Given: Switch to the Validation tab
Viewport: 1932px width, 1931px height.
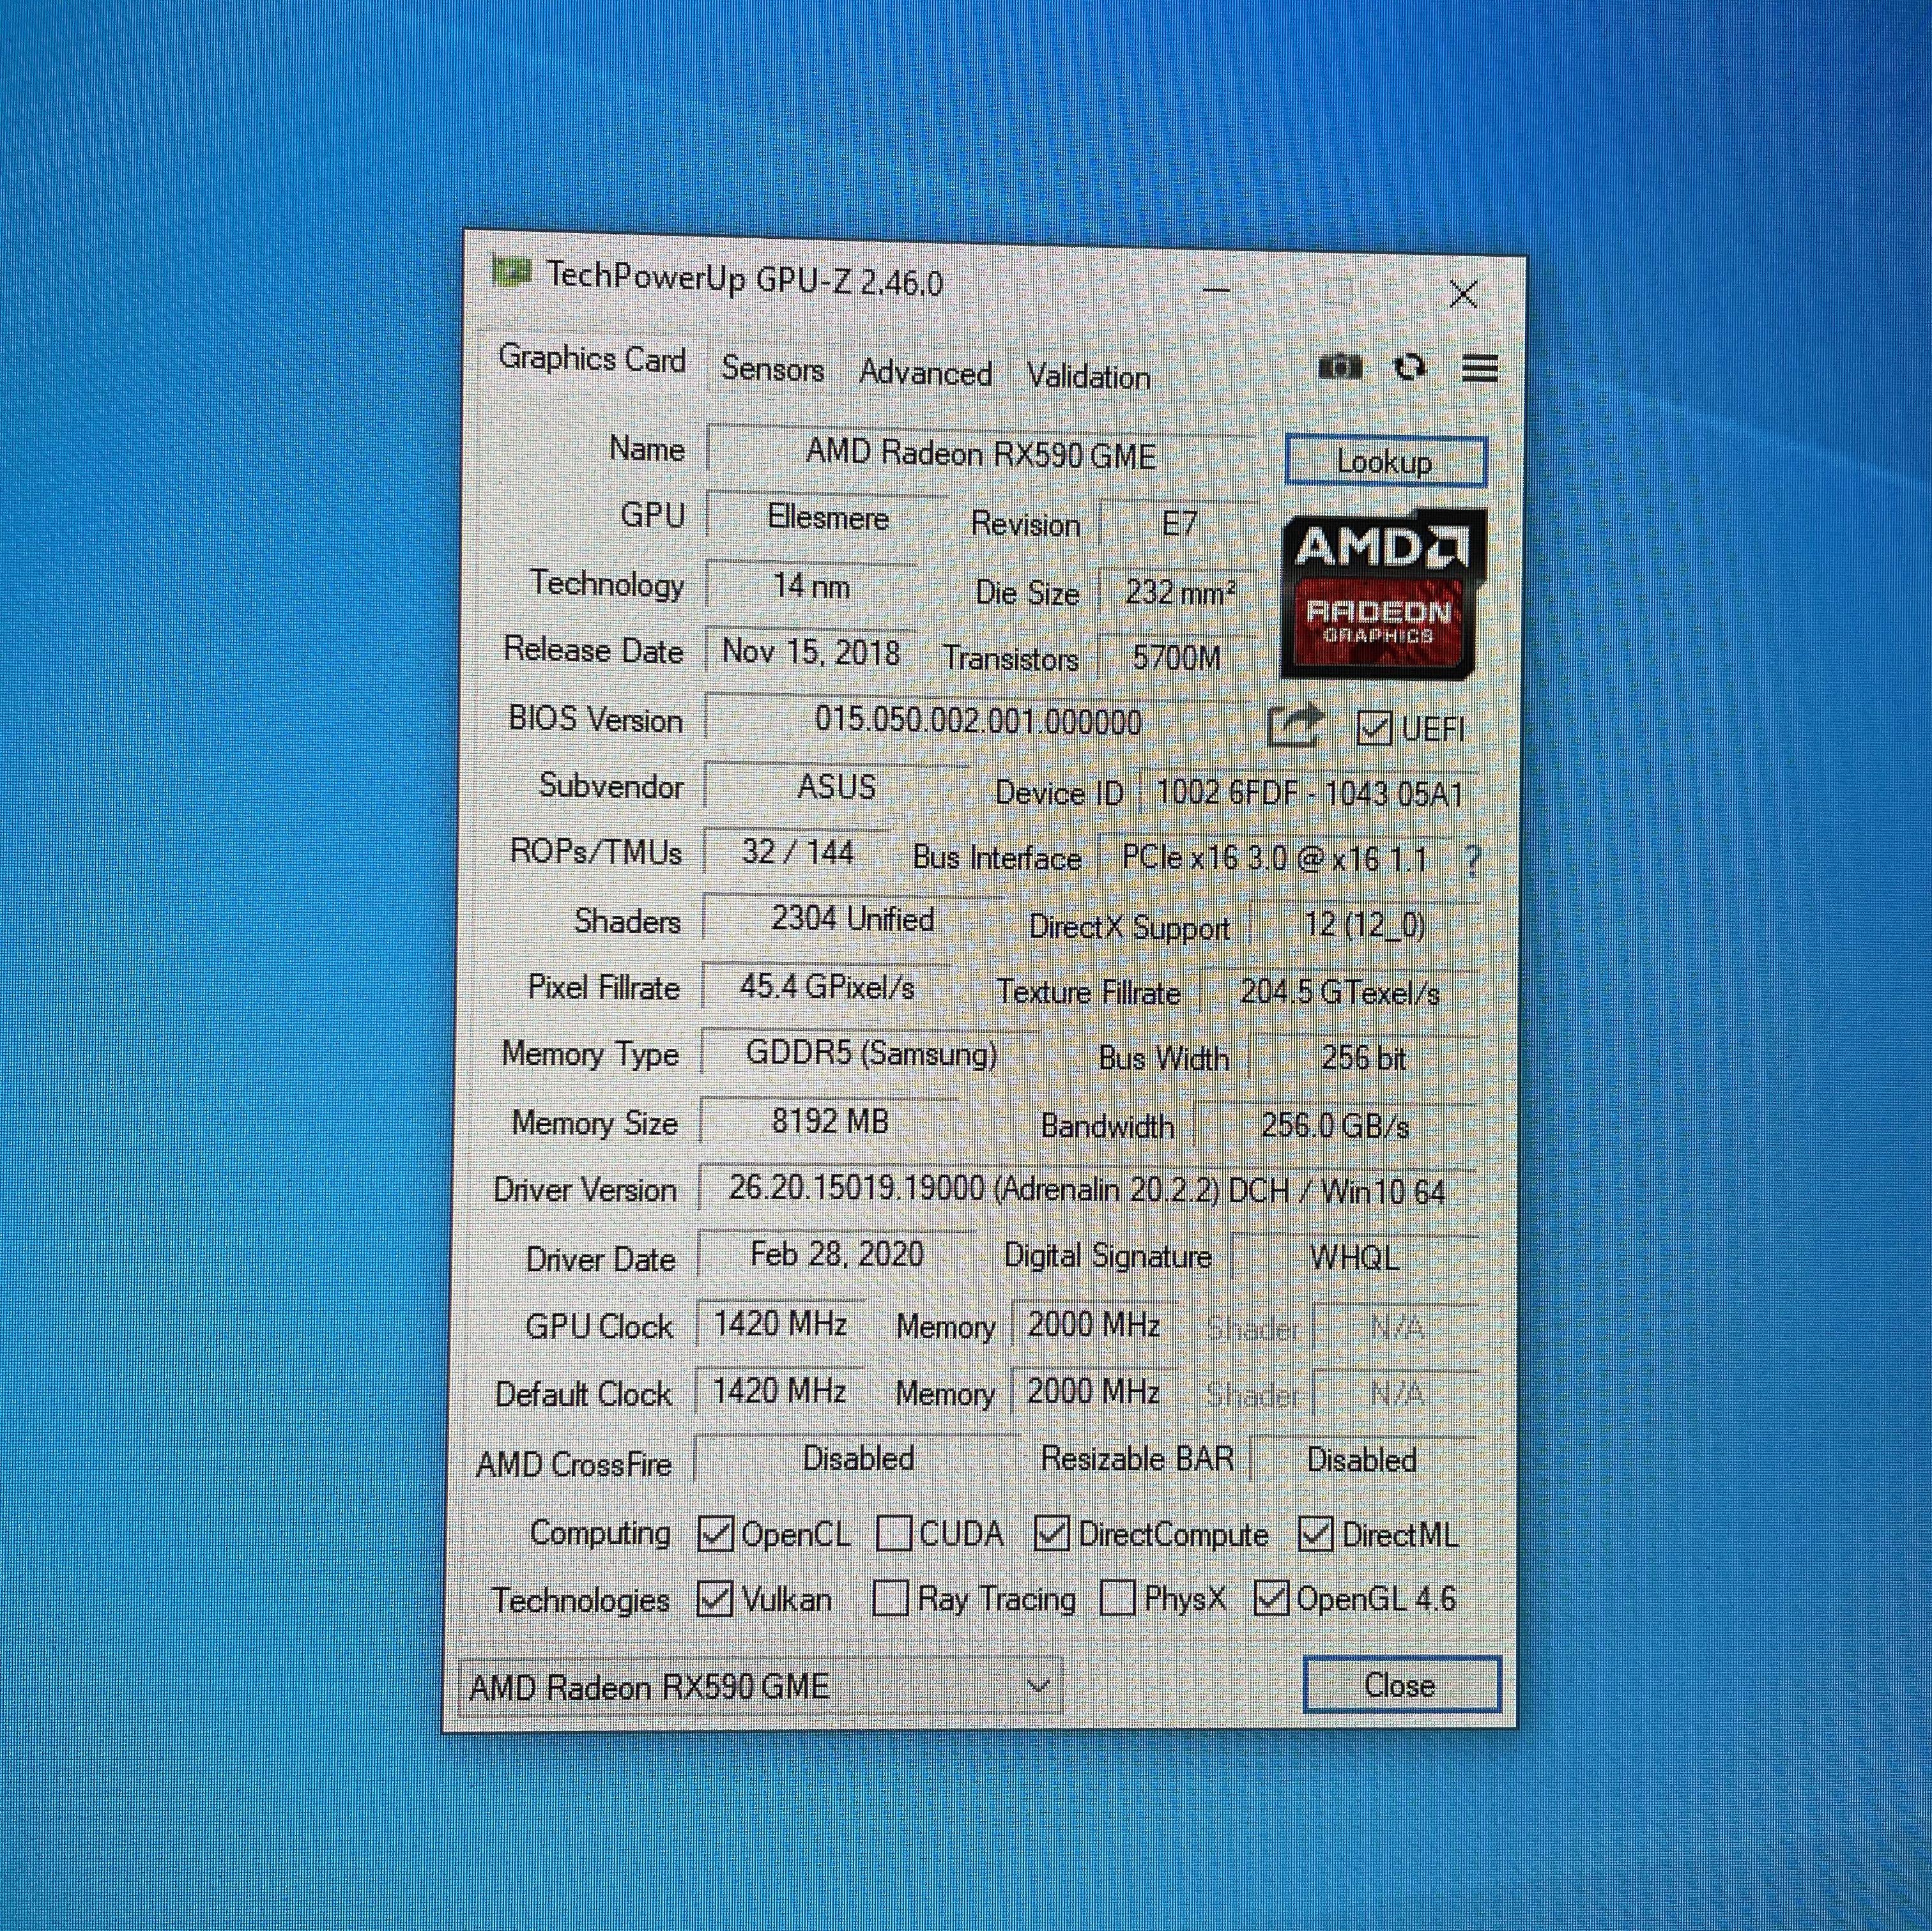Looking at the screenshot, I should tap(1088, 377).
